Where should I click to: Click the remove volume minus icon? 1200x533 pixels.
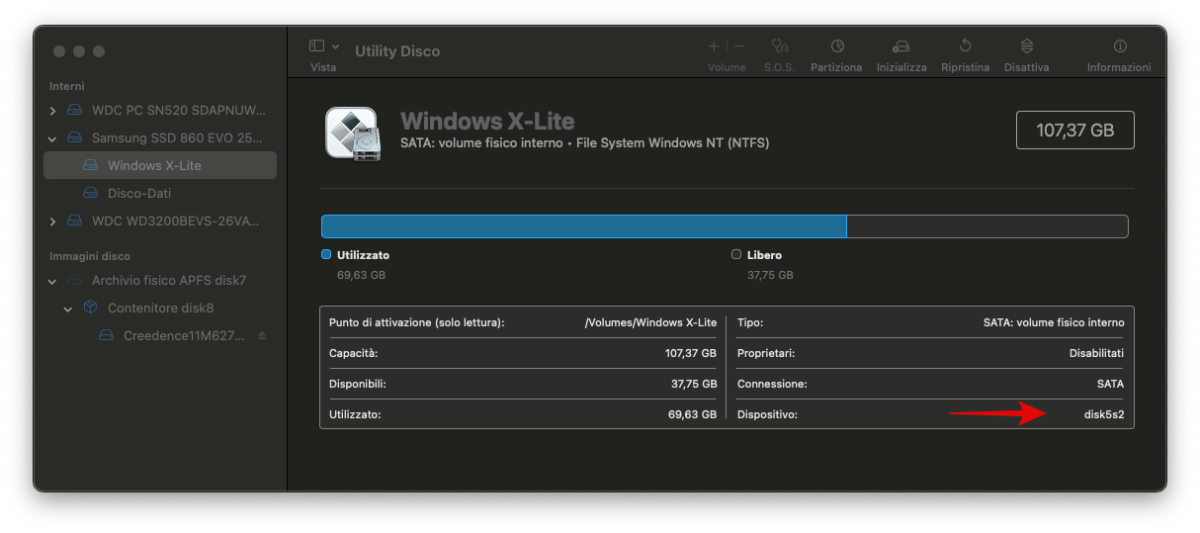click(739, 46)
